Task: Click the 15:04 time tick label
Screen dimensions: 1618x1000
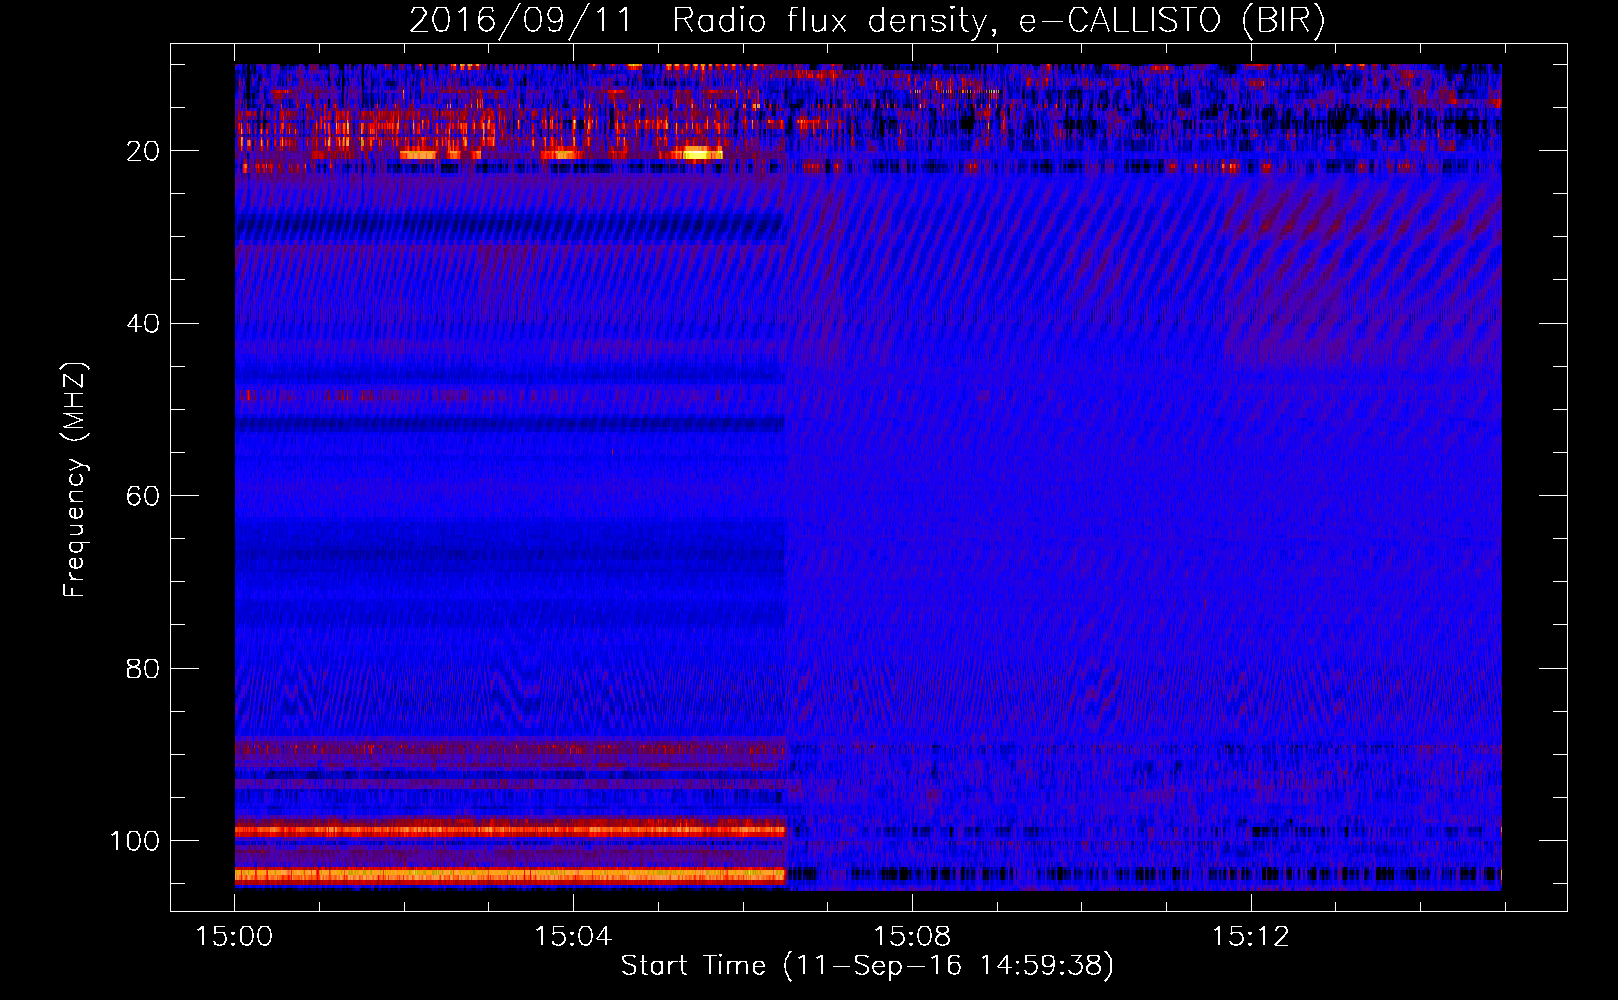Action: click(573, 937)
